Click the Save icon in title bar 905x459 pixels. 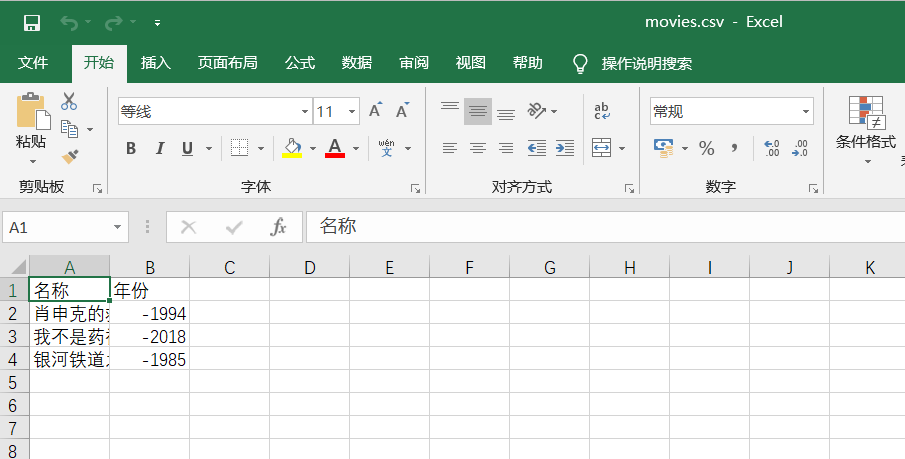tap(31, 22)
